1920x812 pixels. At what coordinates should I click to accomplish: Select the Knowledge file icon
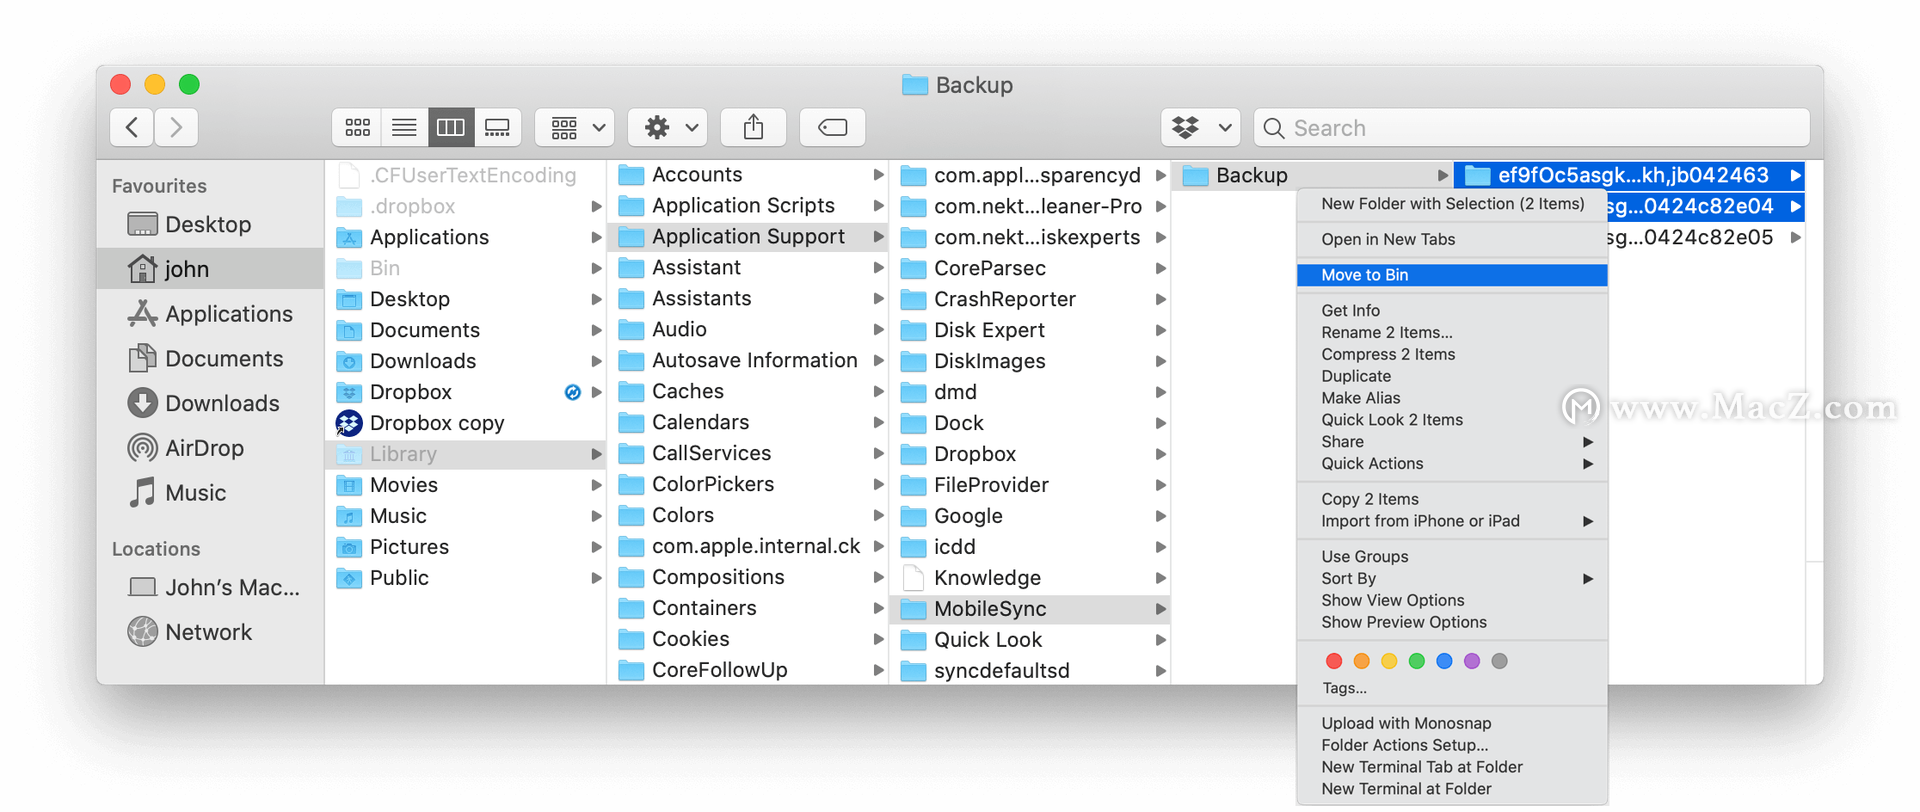pos(912,578)
